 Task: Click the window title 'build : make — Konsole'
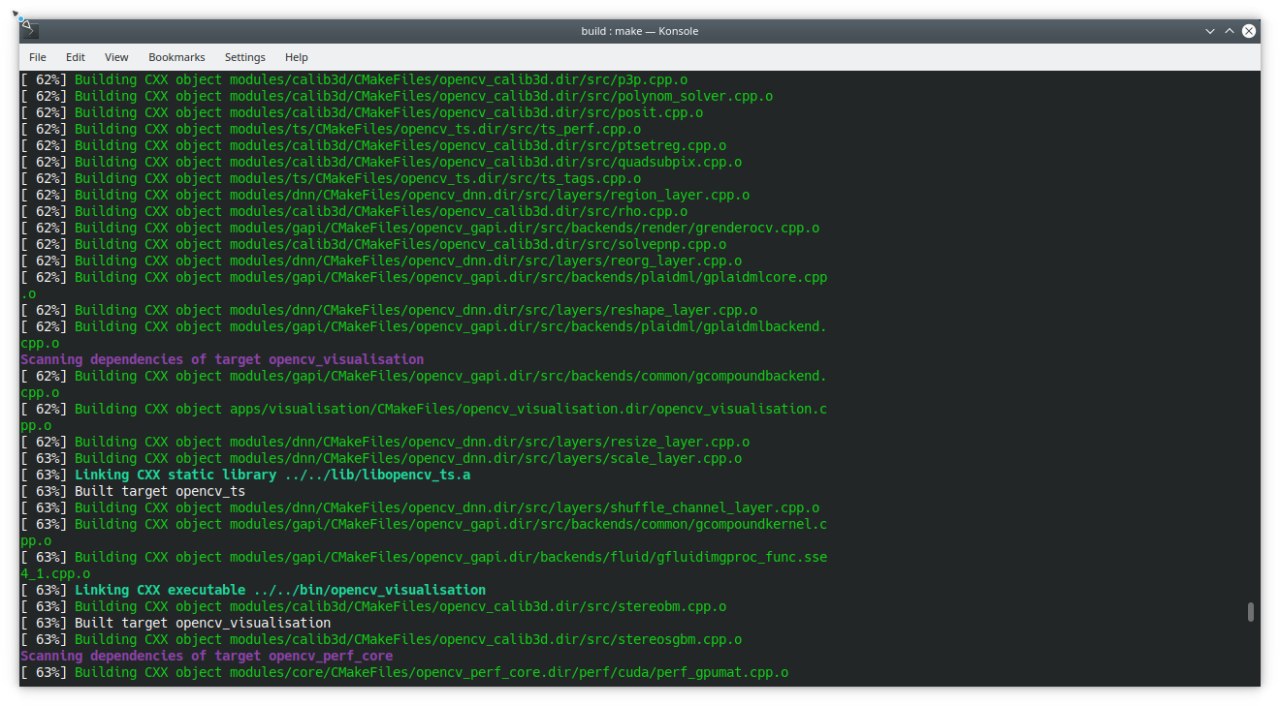640,31
